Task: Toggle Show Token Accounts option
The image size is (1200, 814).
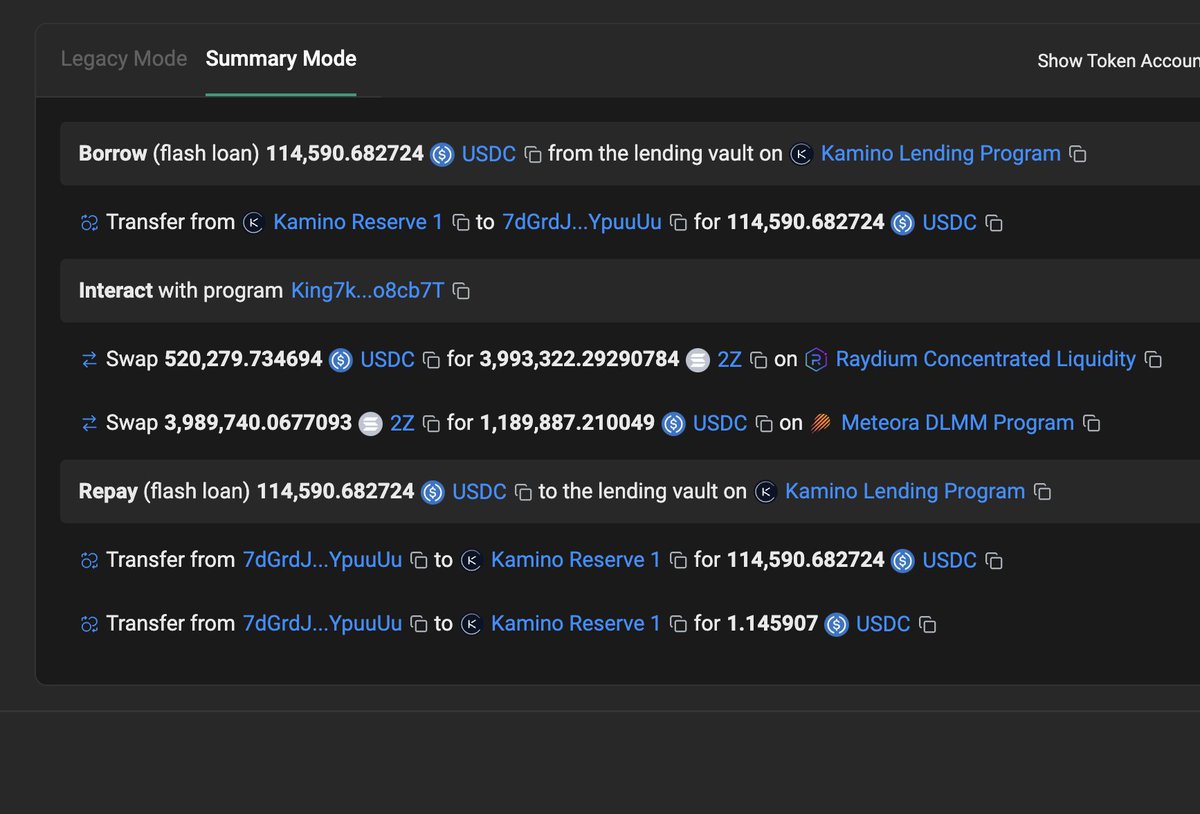Action: (1118, 61)
